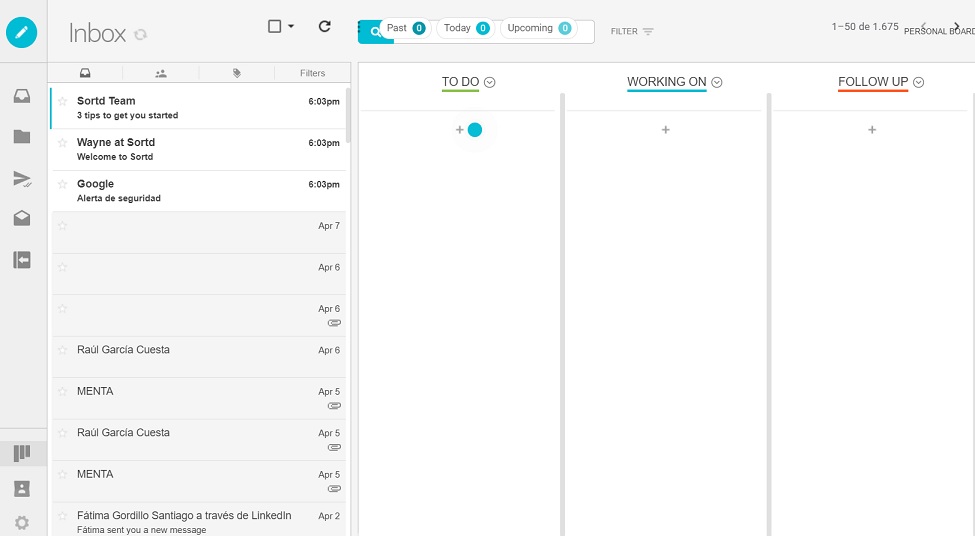This screenshot has height=536, width=975.
Task: Click the FILTER button
Action: [x=632, y=32]
